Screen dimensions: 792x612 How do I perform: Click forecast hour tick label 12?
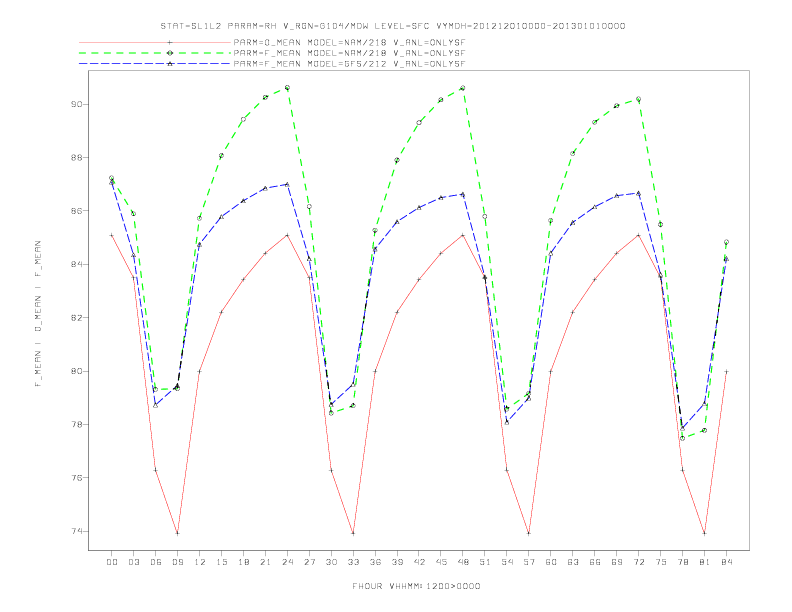pos(200,562)
